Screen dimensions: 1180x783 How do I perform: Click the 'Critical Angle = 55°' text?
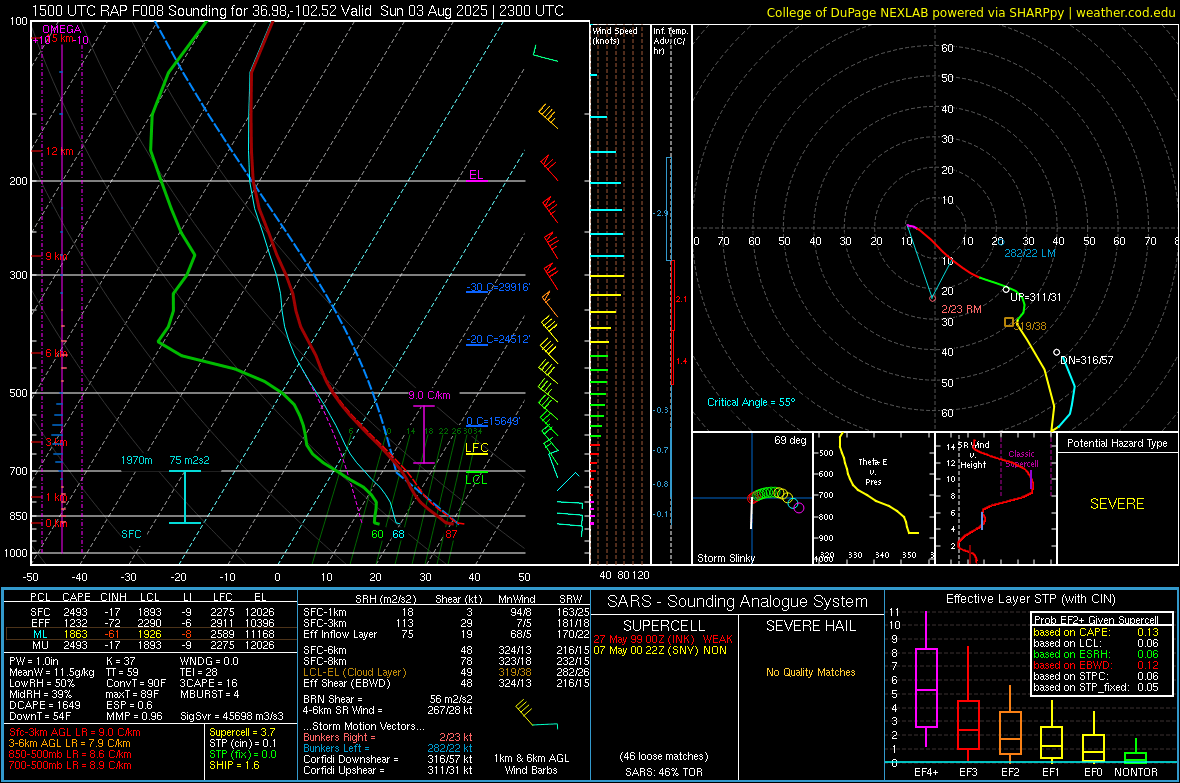coord(751,402)
